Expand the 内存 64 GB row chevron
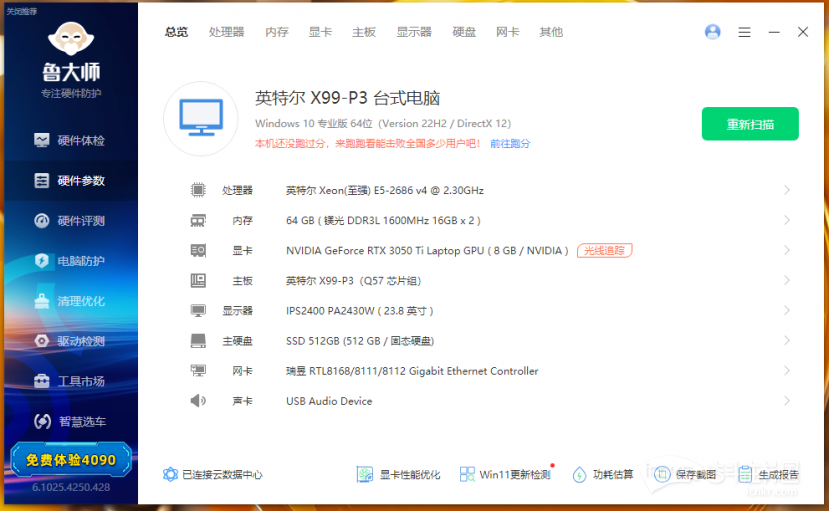The height and width of the screenshot is (511, 829). 787,220
